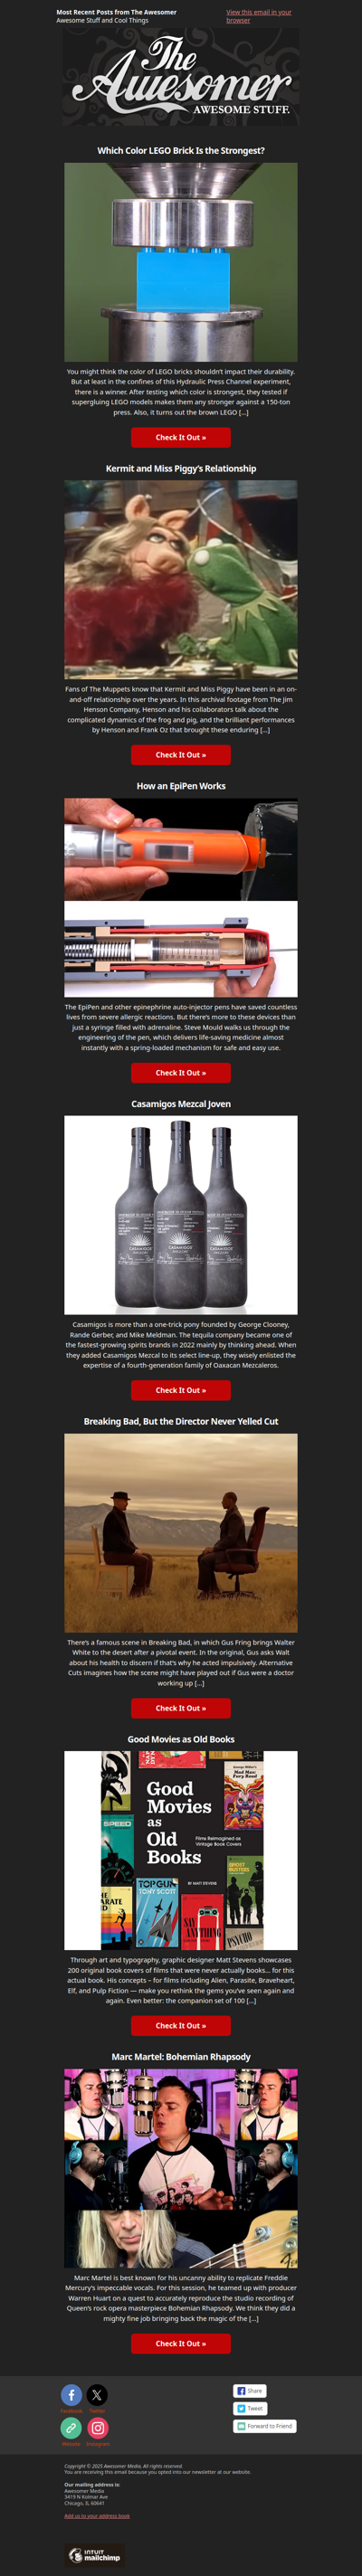
Task: Click the Tweet button
Action: [x=249, y=2408]
